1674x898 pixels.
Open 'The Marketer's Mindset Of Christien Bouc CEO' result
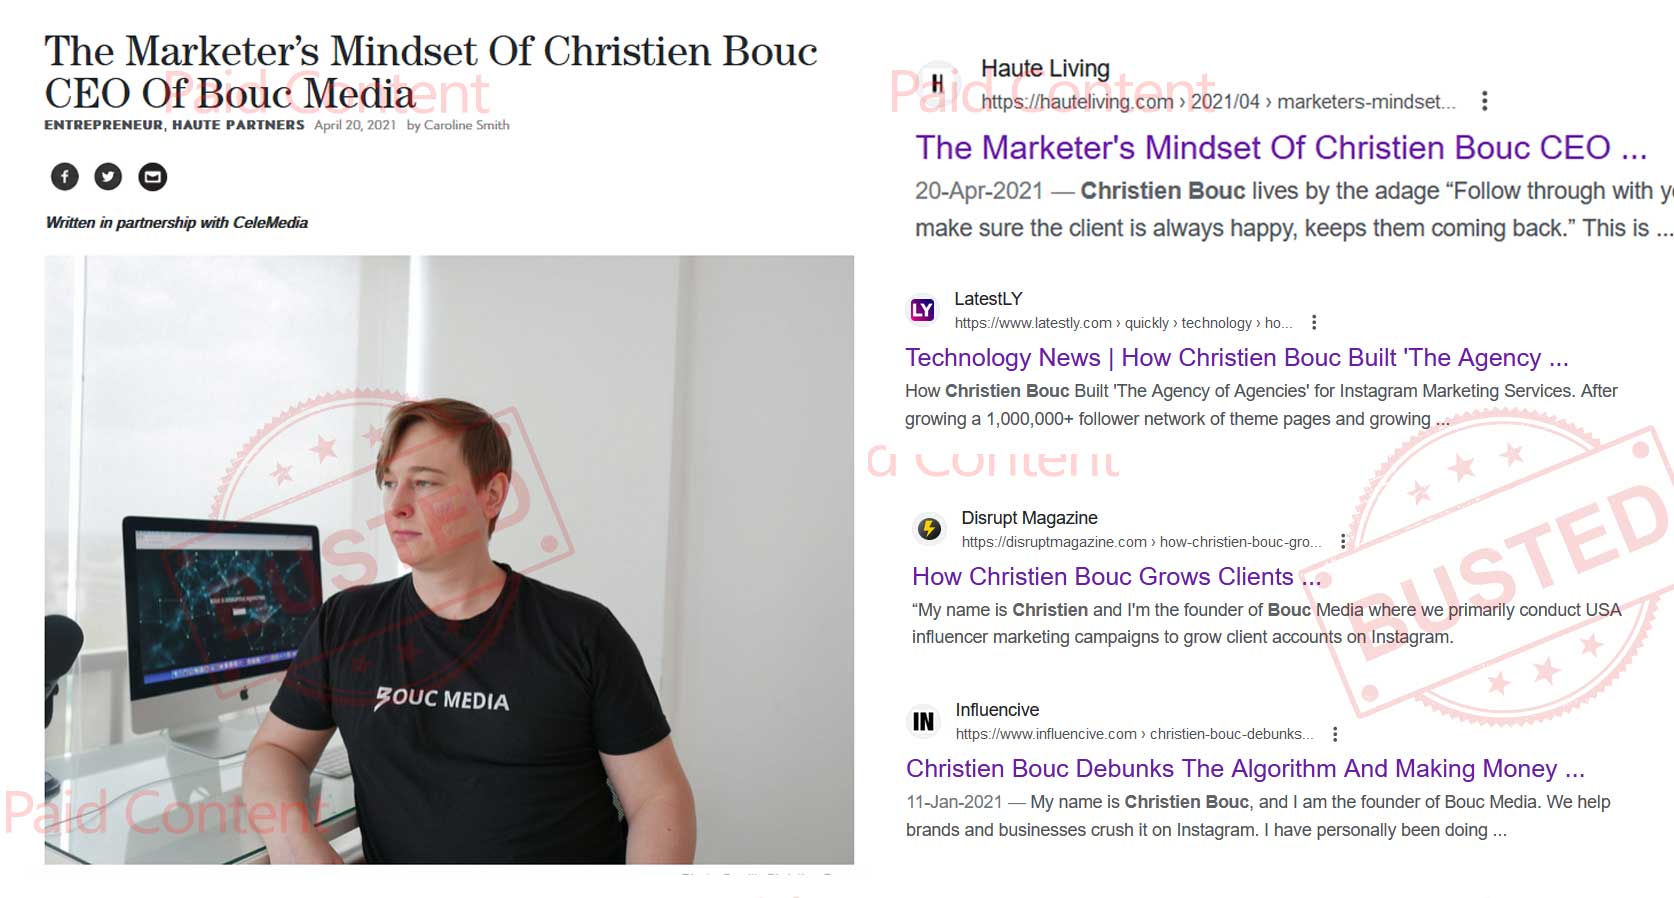click(1281, 148)
